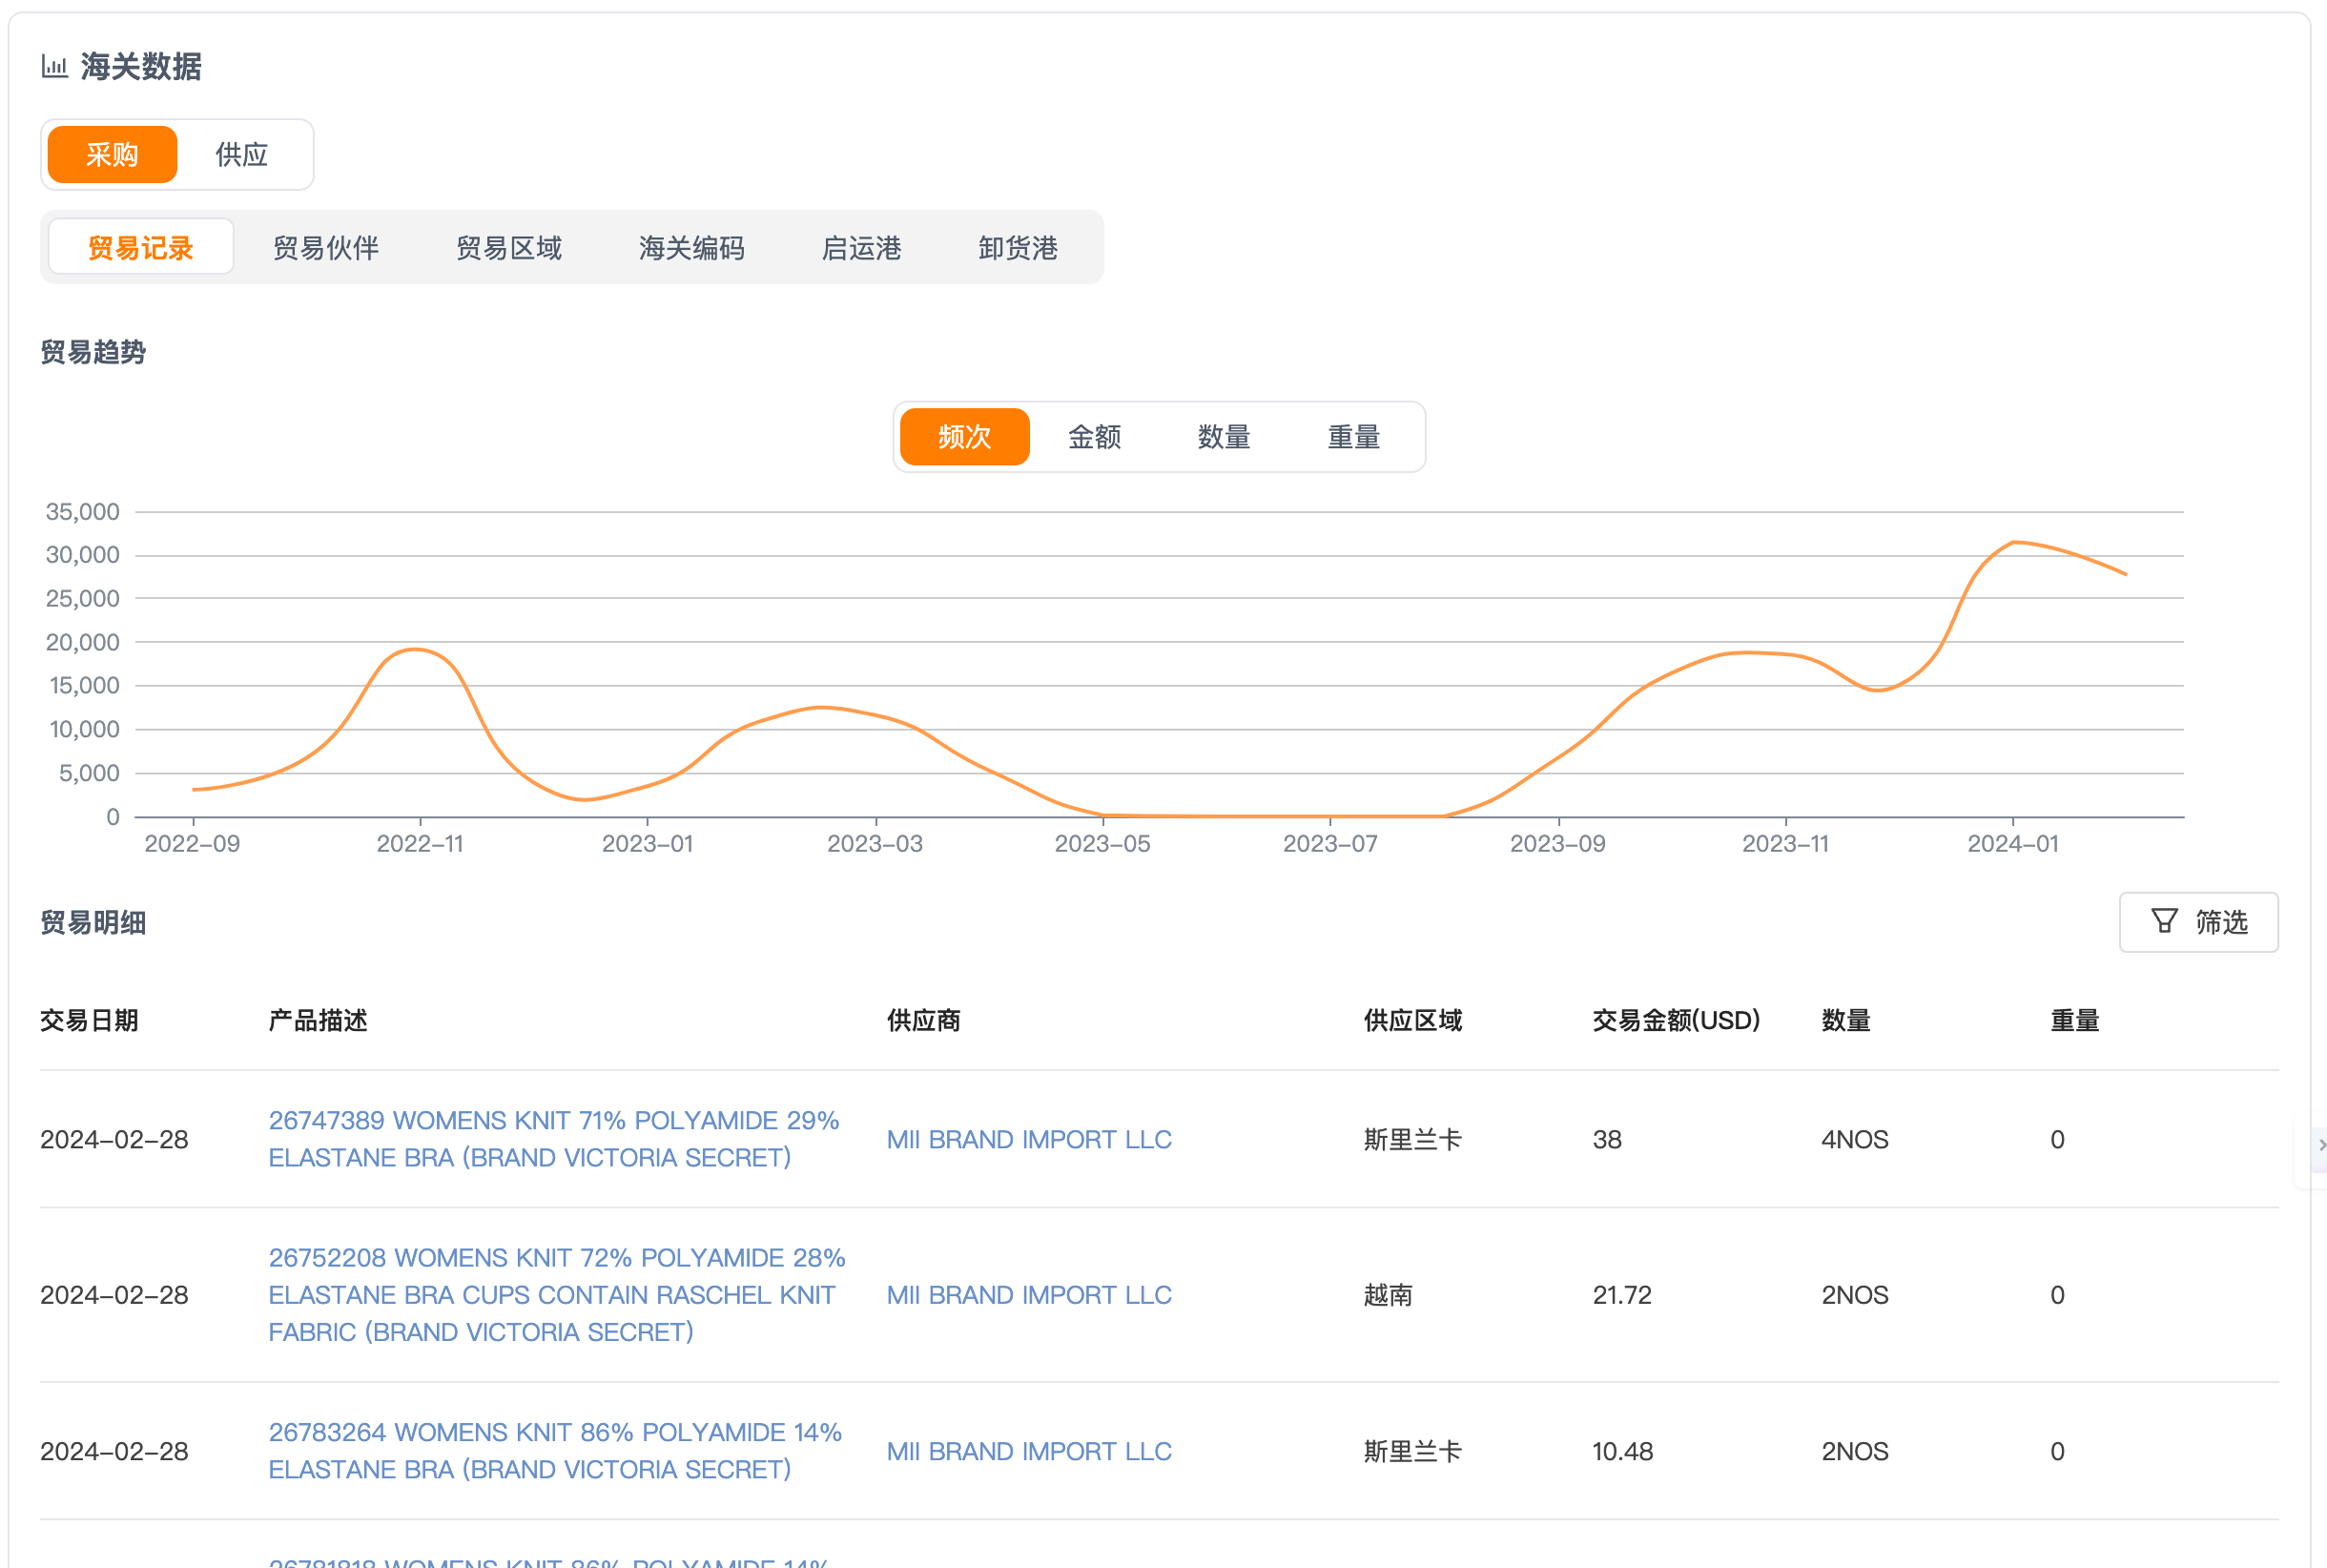Screen dimensions: 2327x1568
Task: Open the 贸易伙伴 tab
Action: click(x=326, y=248)
